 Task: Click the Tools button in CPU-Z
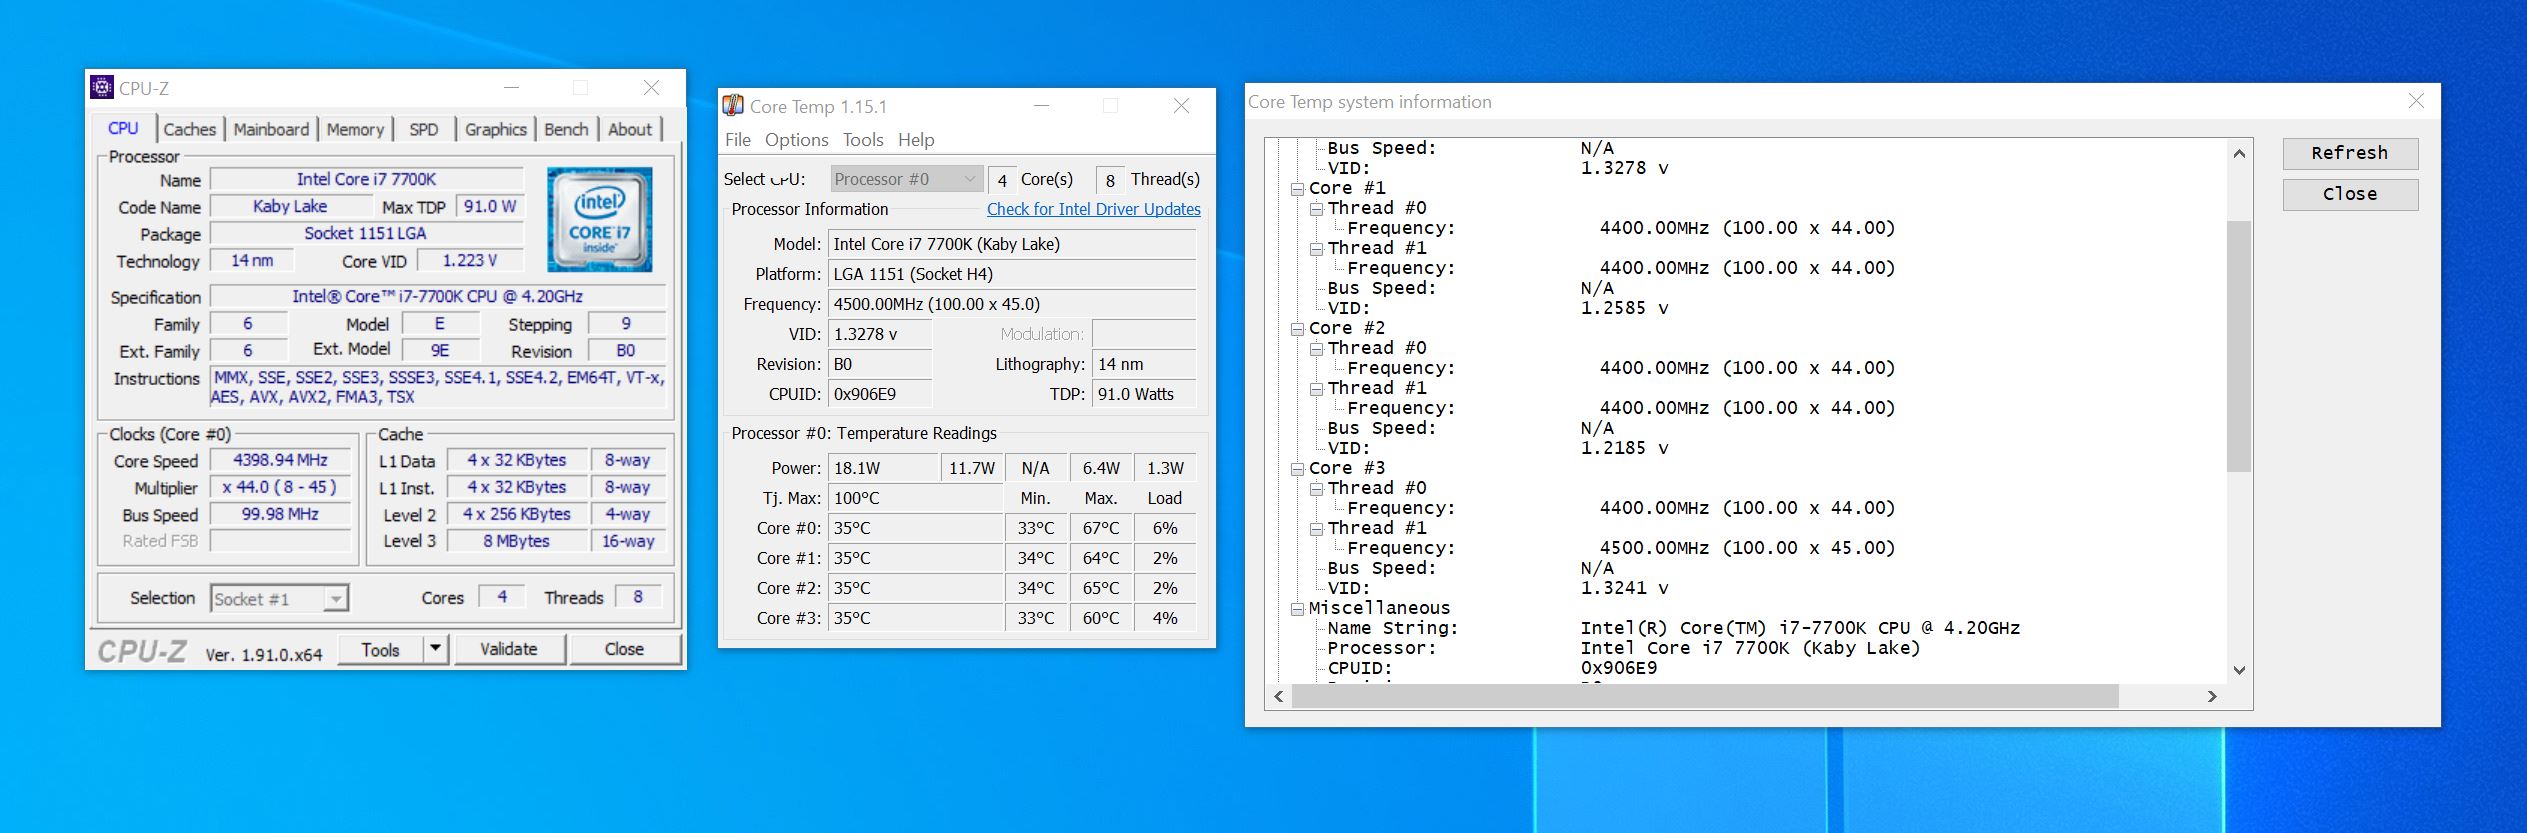pos(380,650)
